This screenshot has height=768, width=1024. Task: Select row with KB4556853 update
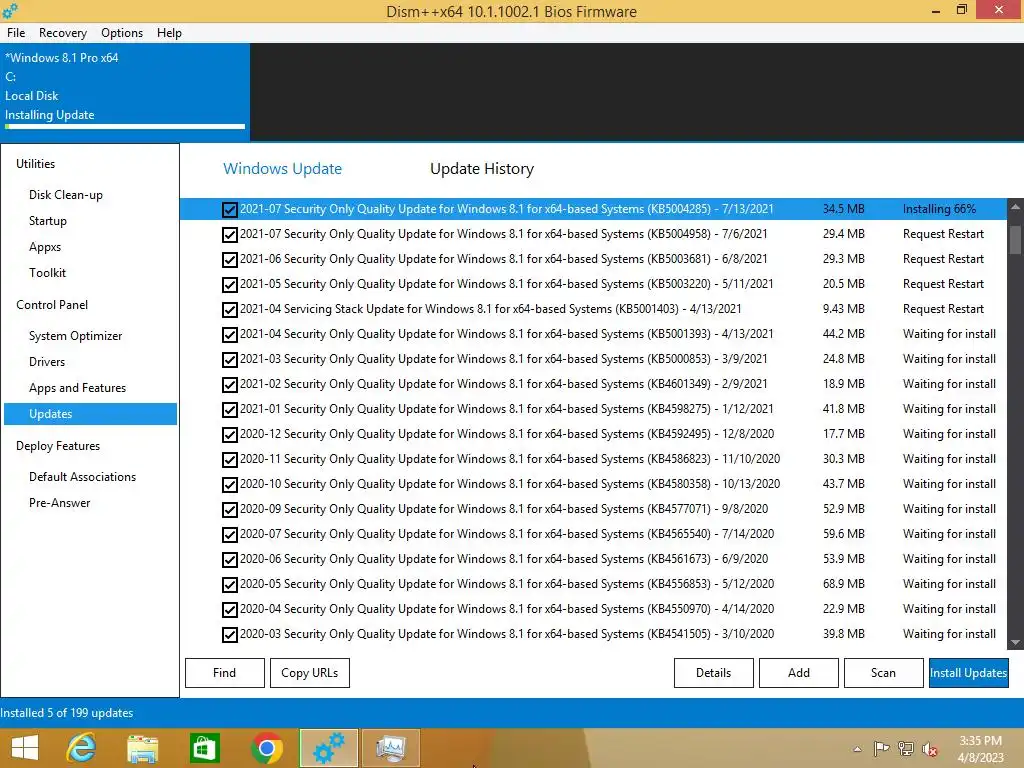point(593,584)
